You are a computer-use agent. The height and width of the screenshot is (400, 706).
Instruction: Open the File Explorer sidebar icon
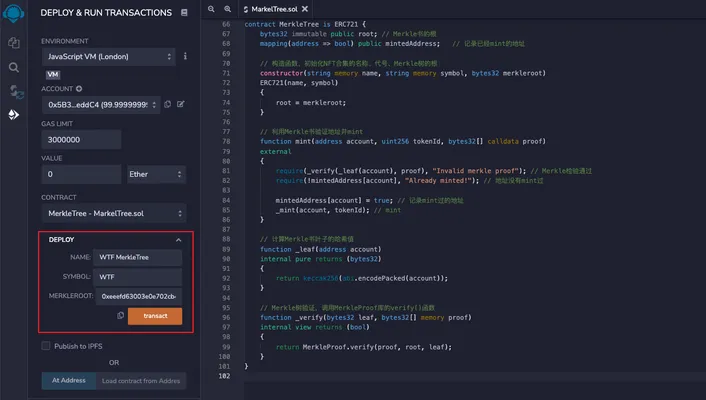click(x=14, y=42)
